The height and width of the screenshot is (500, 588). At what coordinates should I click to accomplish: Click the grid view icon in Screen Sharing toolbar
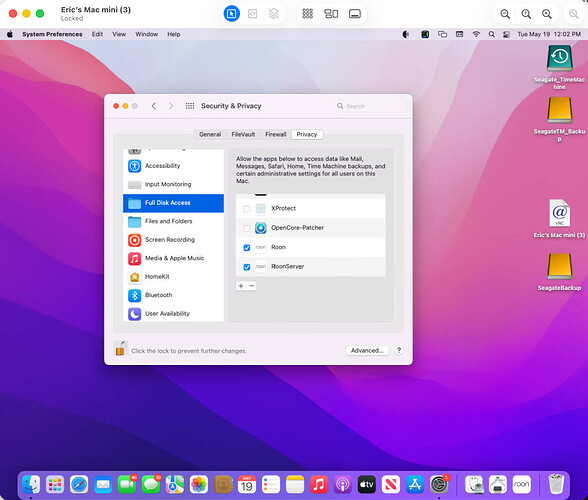coord(308,14)
